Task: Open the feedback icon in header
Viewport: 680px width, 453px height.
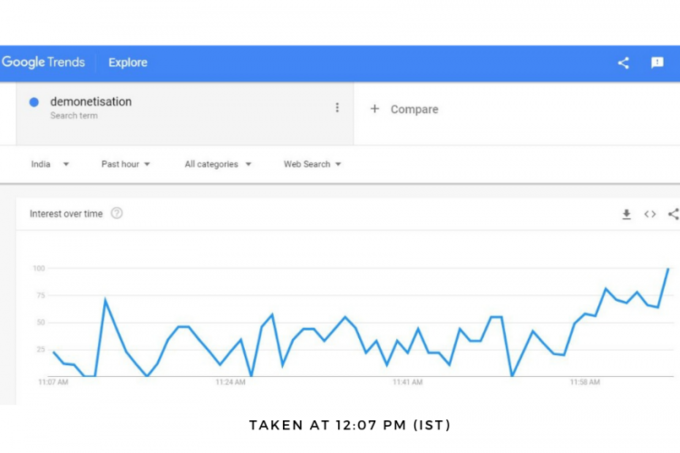Action: pos(657,63)
